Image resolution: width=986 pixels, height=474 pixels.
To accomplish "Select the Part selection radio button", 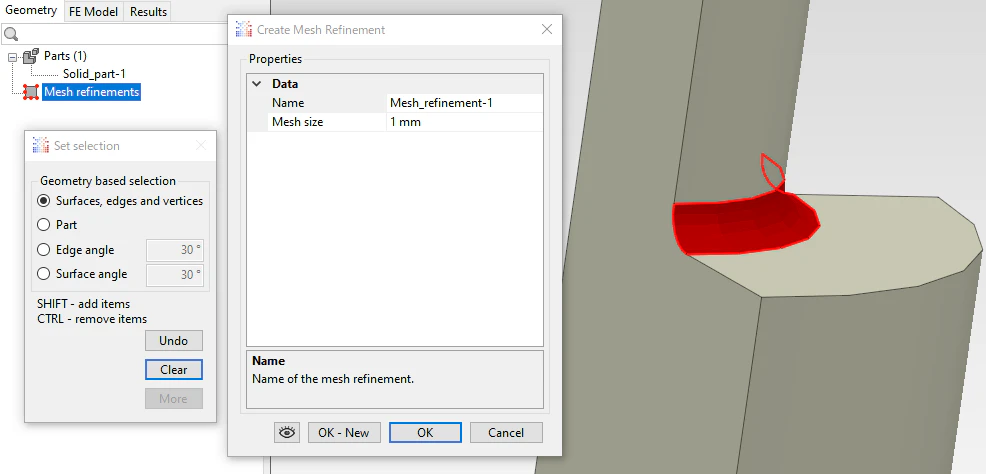I will click(43, 224).
